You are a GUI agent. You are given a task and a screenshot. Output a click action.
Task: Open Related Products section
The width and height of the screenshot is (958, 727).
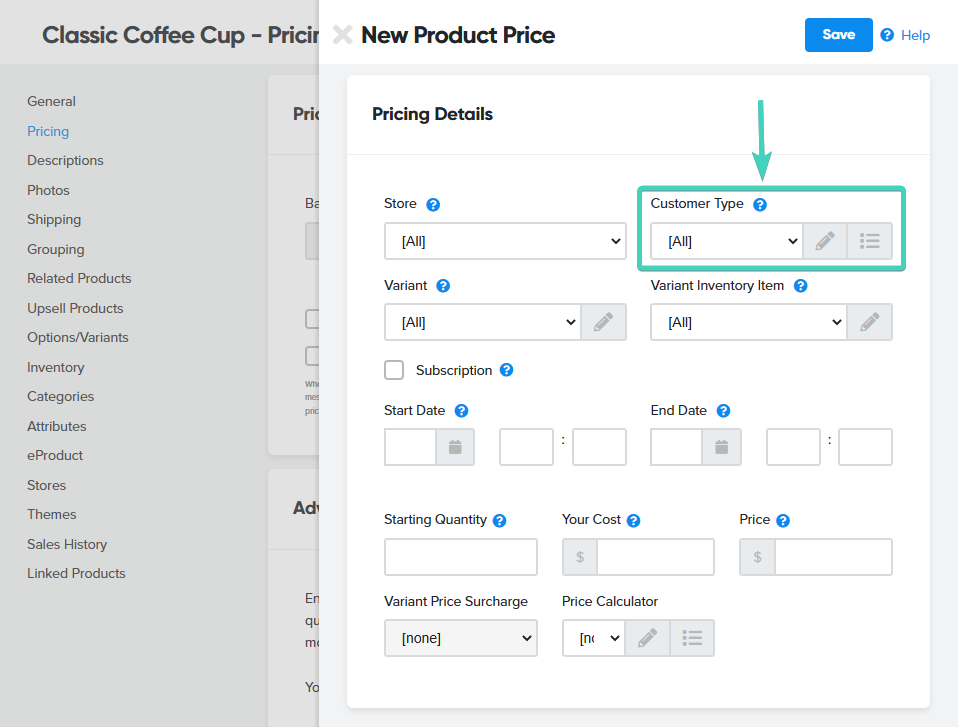click(x=79, y=279)
